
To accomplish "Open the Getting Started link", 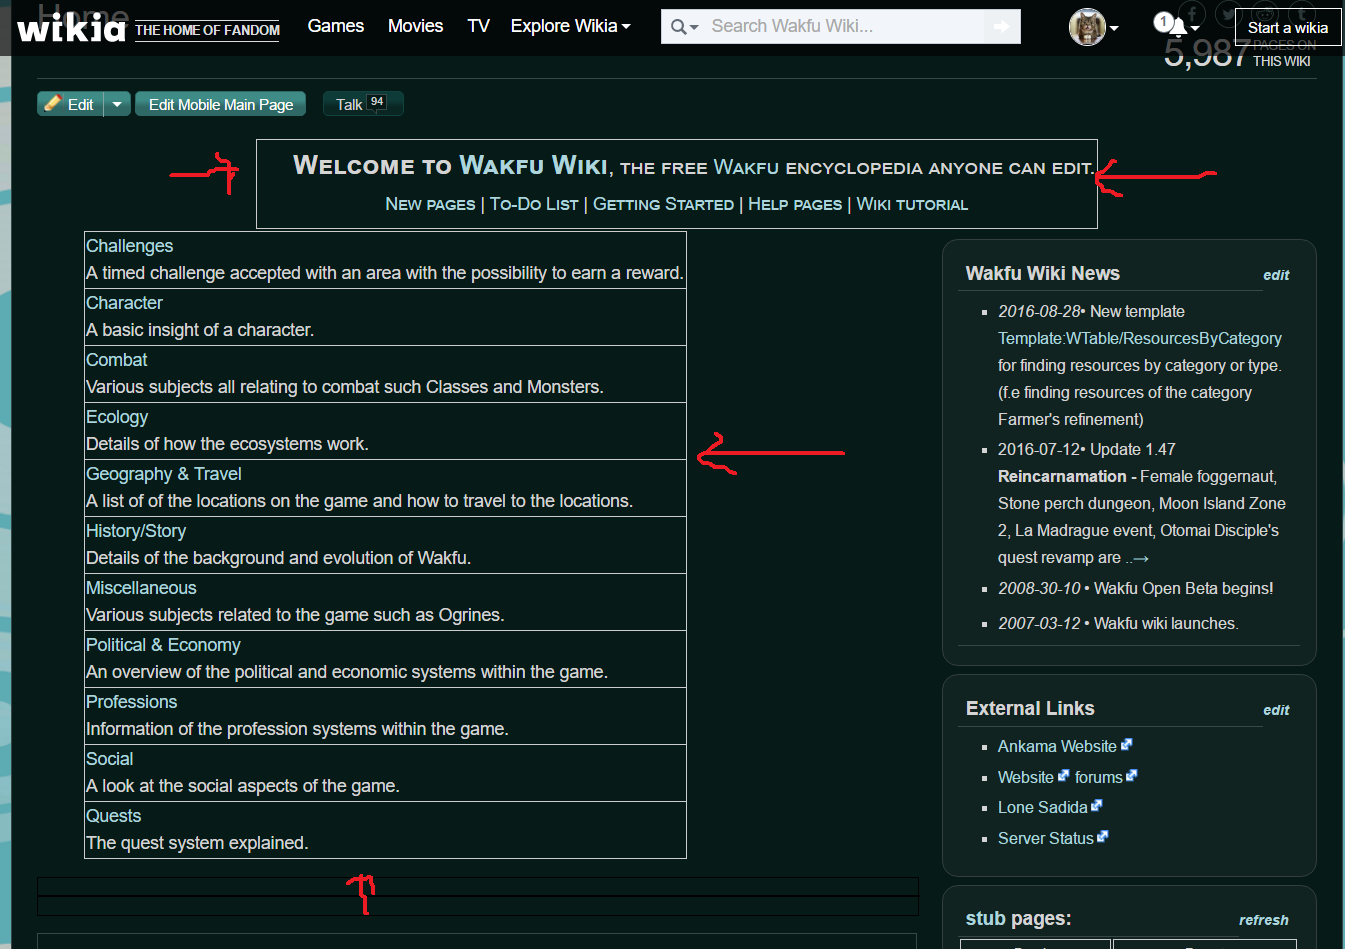I will tap(663, 204).
